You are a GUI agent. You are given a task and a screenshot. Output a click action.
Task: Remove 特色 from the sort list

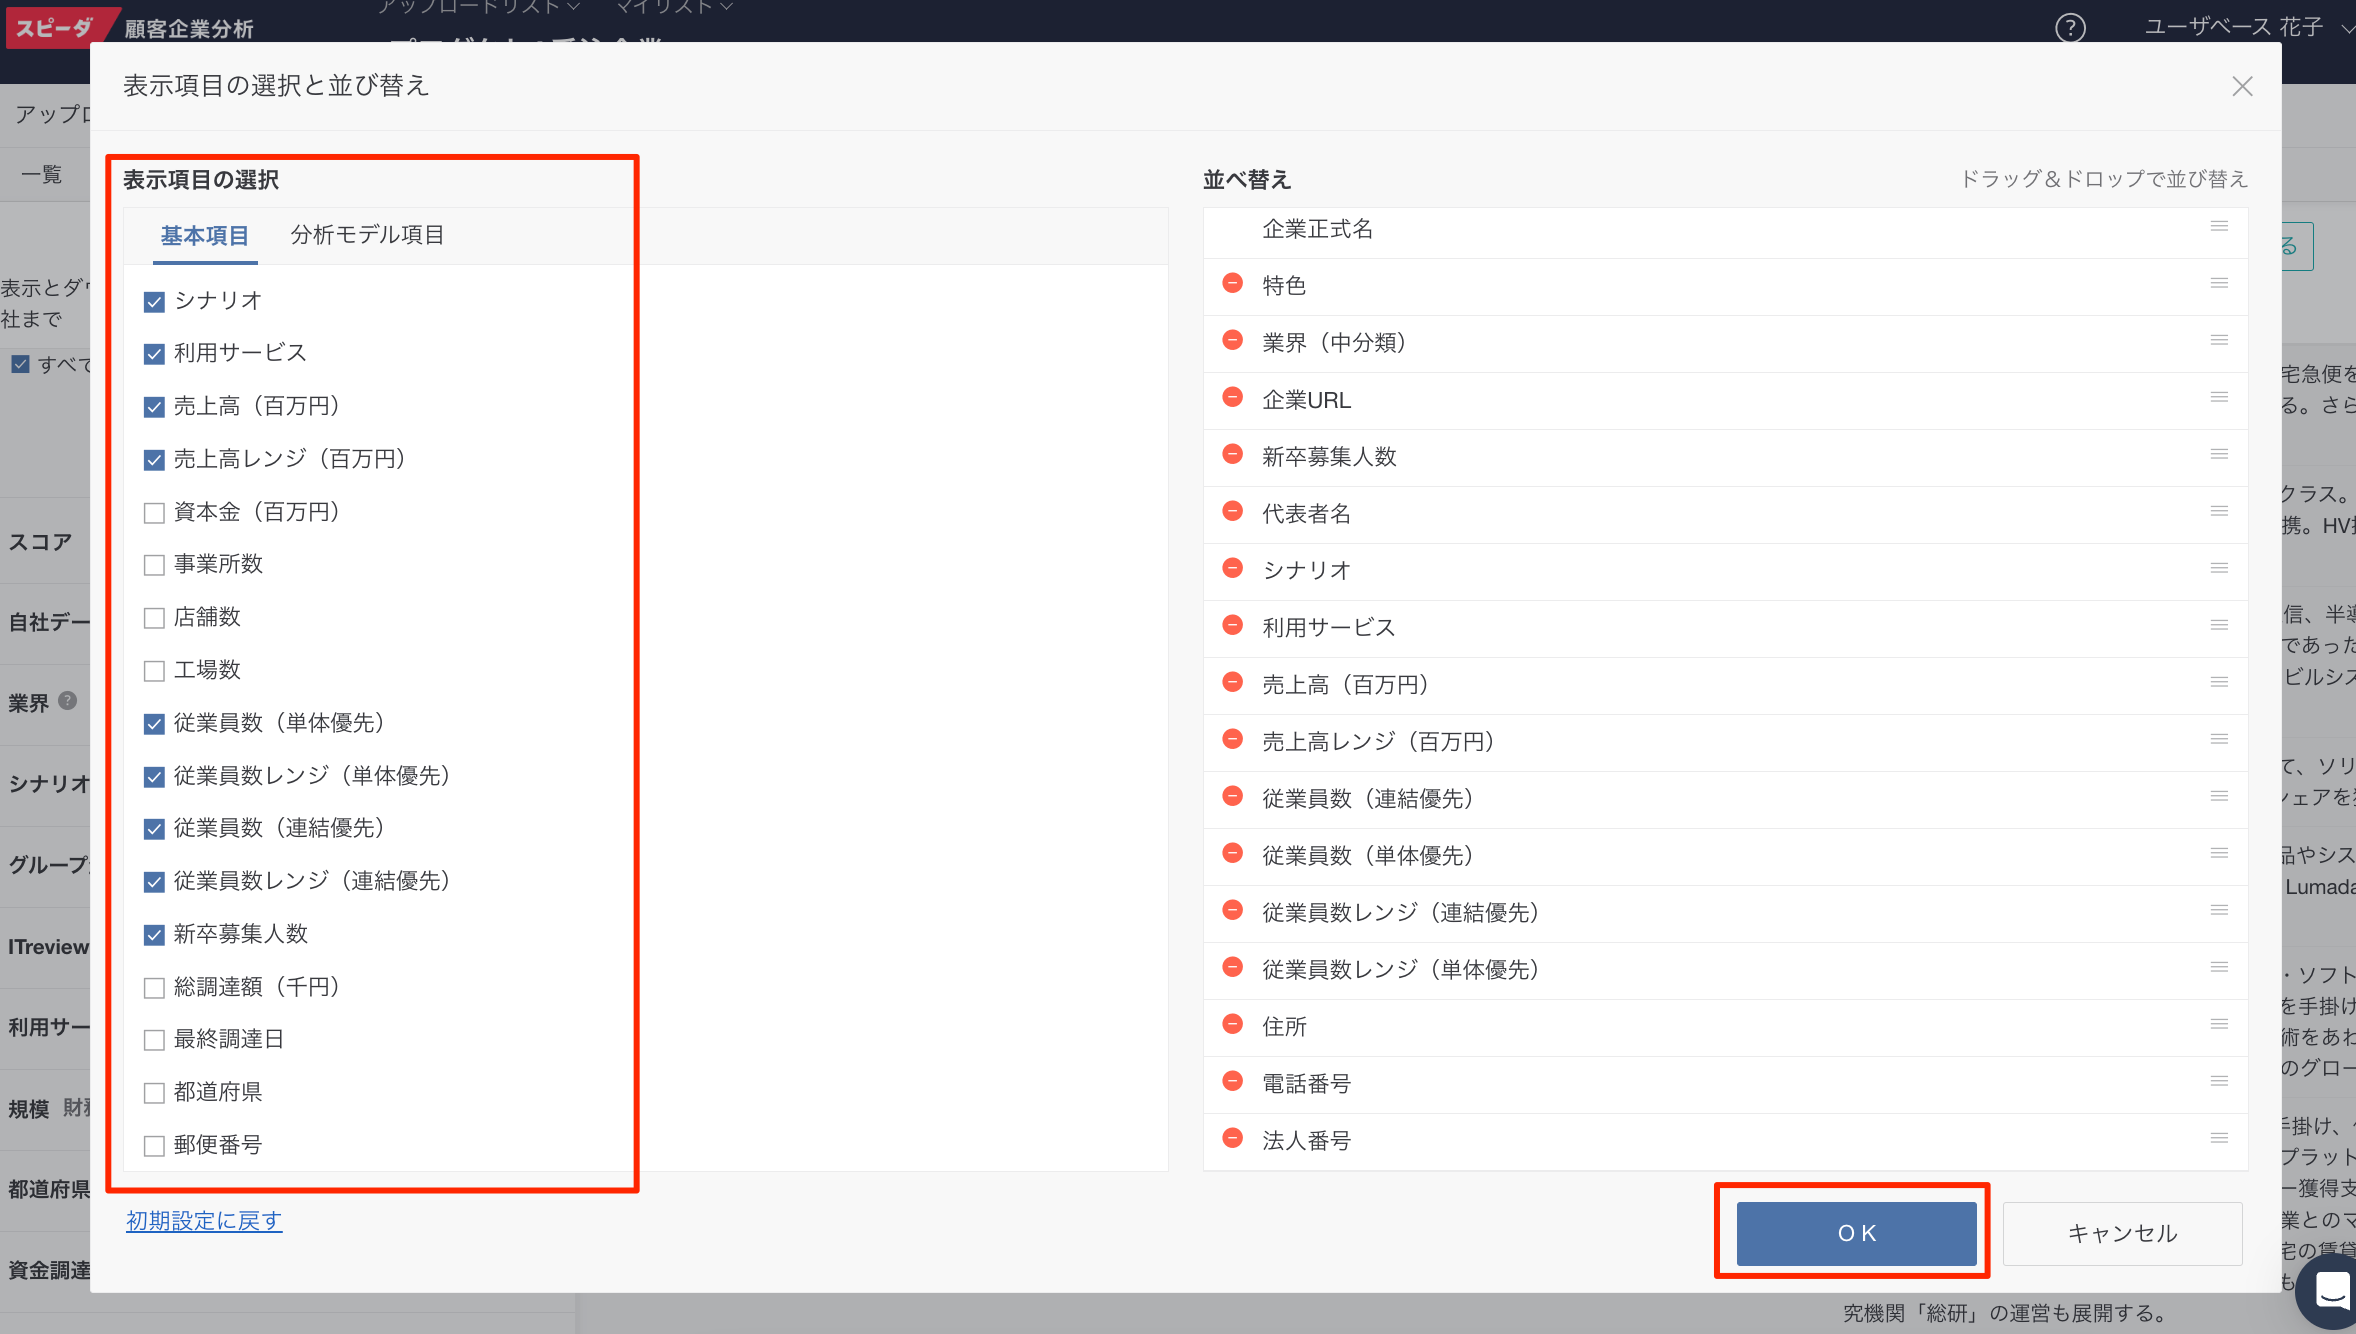[1231, 283]
